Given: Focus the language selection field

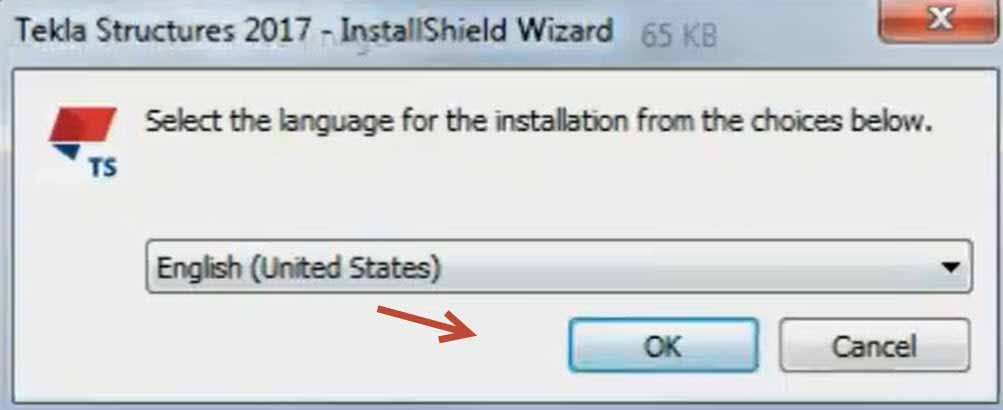Looking at the screenshot, I should [x=559, y=266].
